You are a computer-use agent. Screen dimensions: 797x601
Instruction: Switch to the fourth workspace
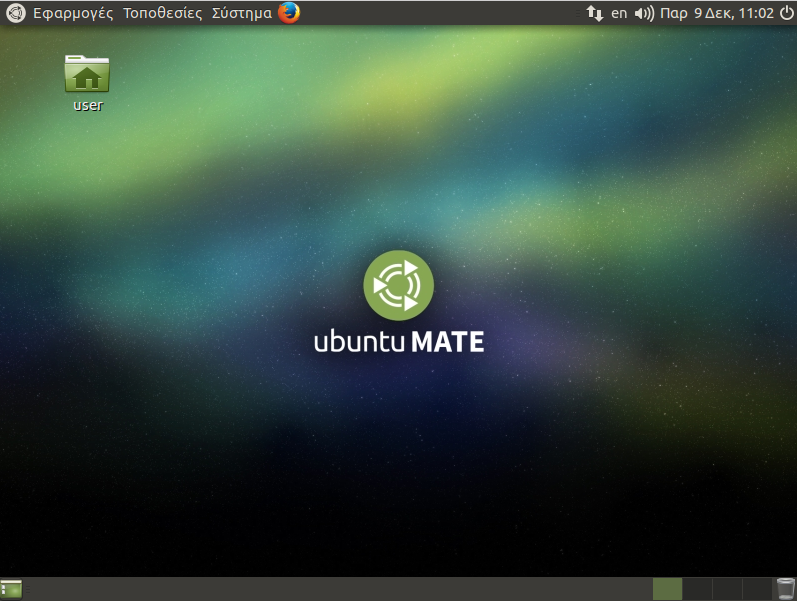(757, 589)
